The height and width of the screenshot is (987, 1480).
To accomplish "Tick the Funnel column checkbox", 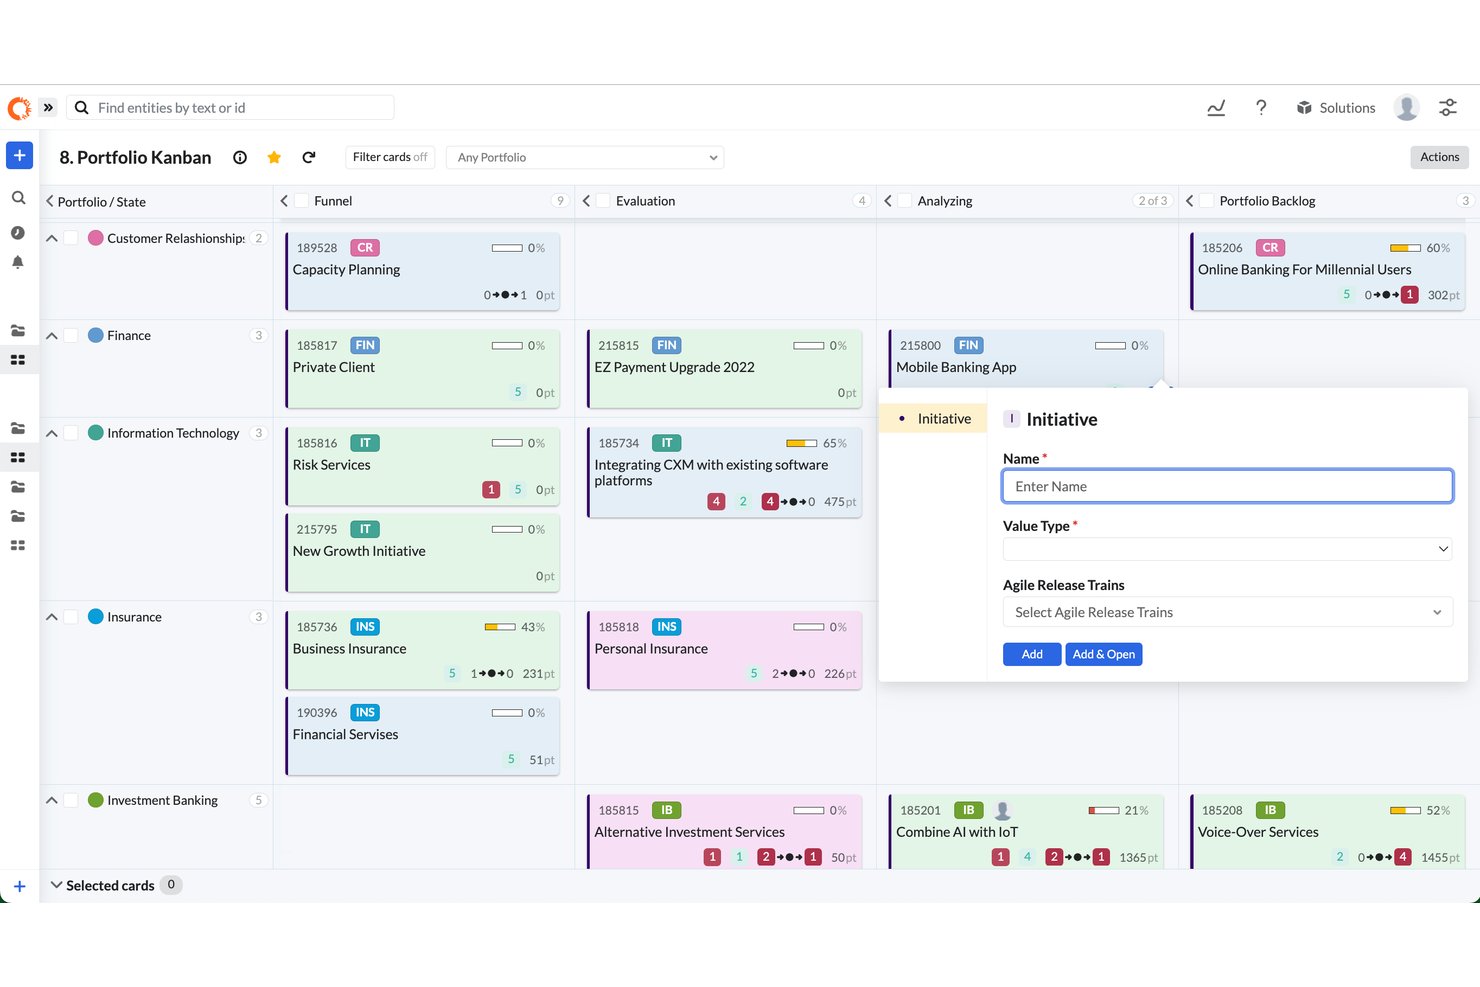I will click(302, 201).
